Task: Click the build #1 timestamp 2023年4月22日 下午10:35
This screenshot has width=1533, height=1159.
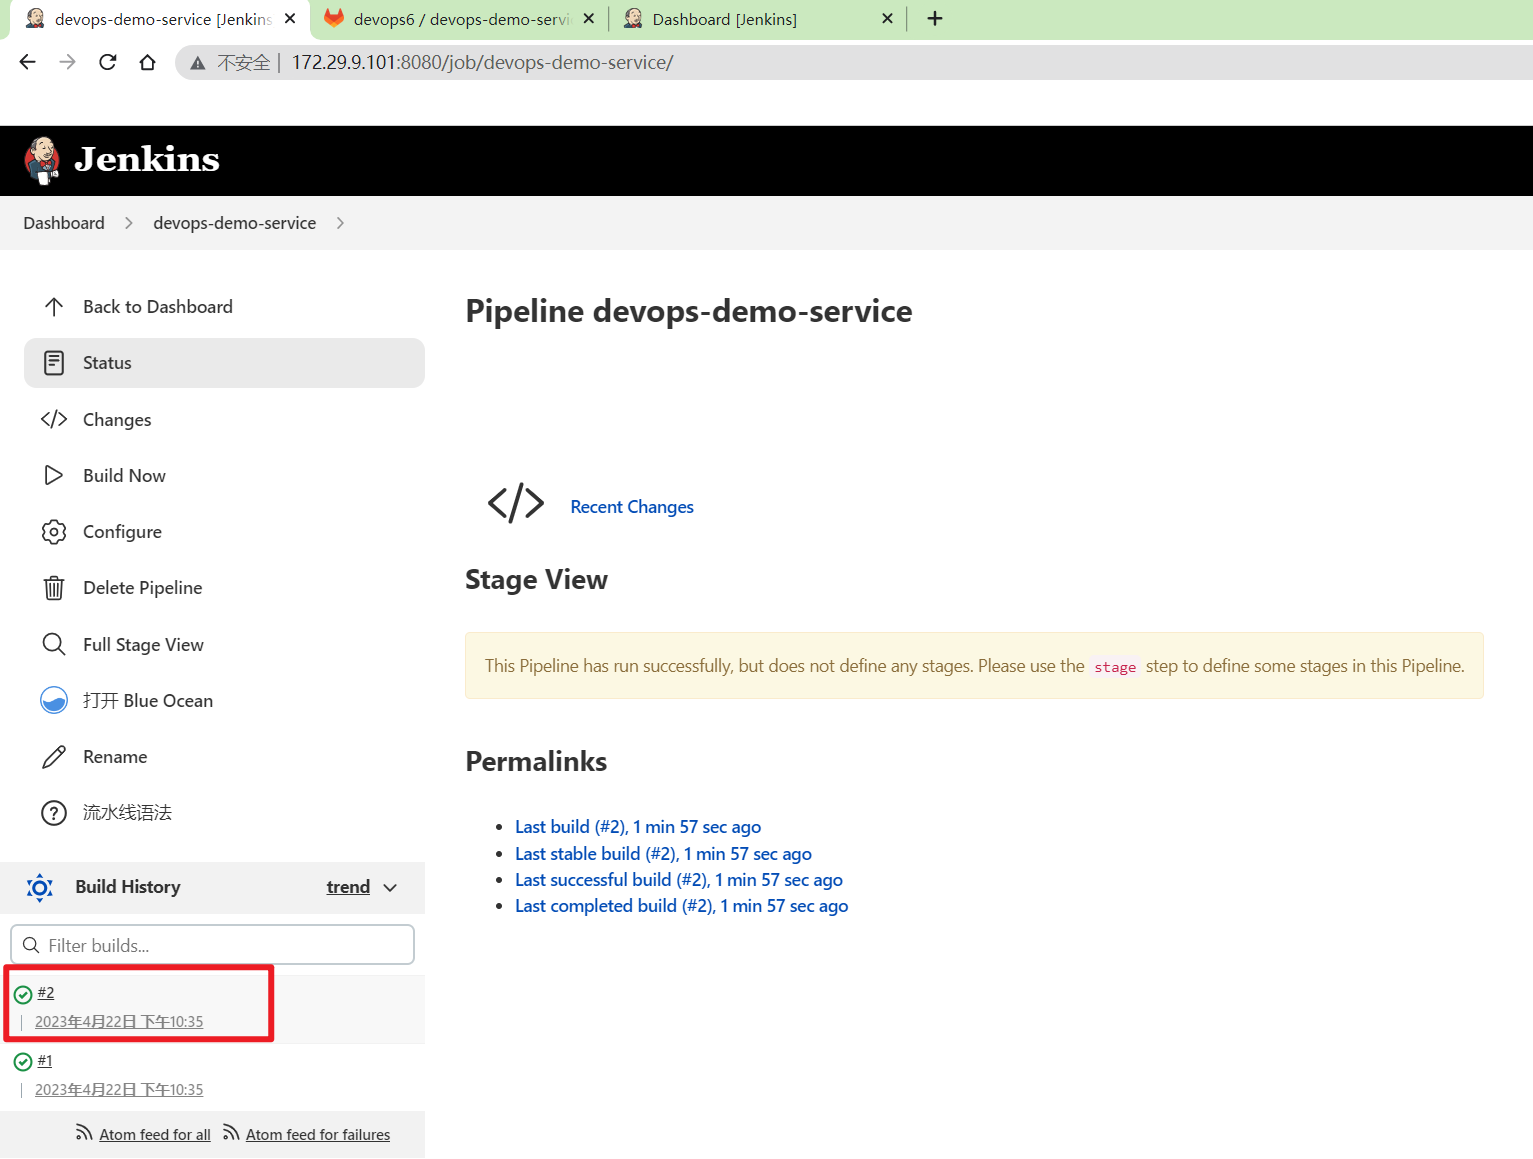Action: (x=119, y=1090)
